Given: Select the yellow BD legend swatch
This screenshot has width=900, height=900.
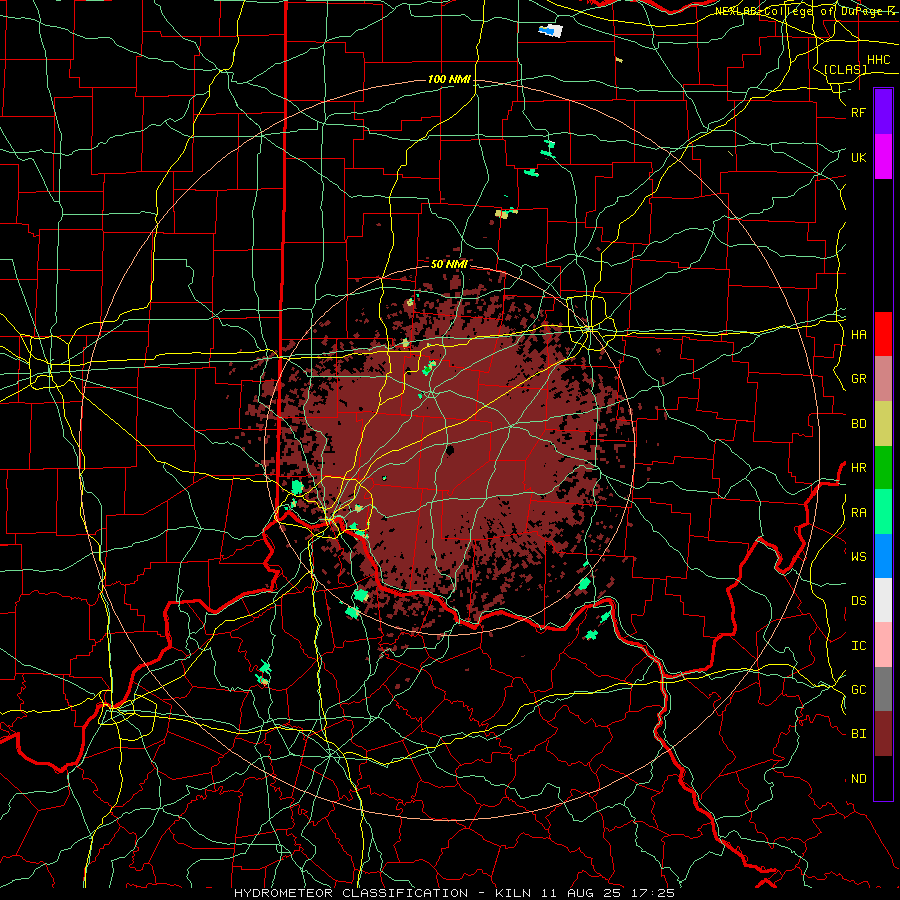Looking at the screenshot, I should point(883,423).
